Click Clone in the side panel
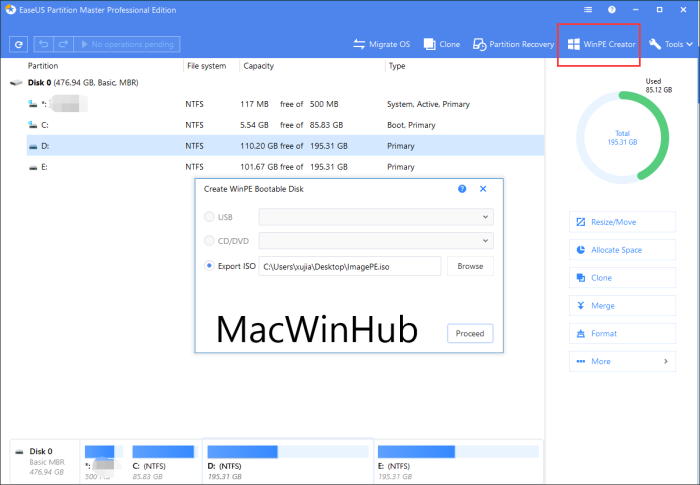Image resolution: width=700 pixels, height=485 pixels. pos(622,278)
